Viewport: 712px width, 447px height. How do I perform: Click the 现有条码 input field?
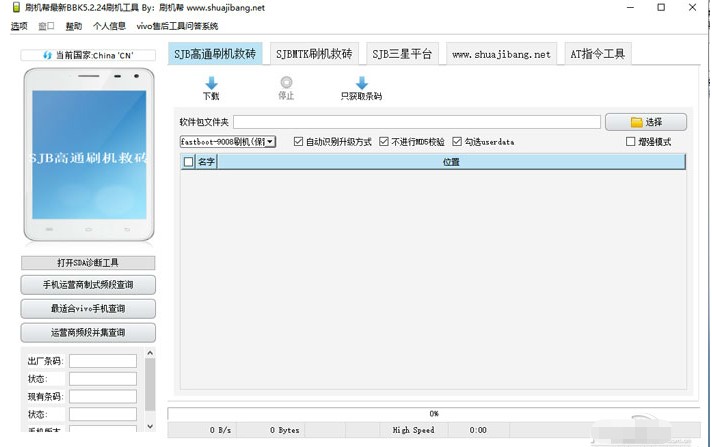tap(103, 397)
